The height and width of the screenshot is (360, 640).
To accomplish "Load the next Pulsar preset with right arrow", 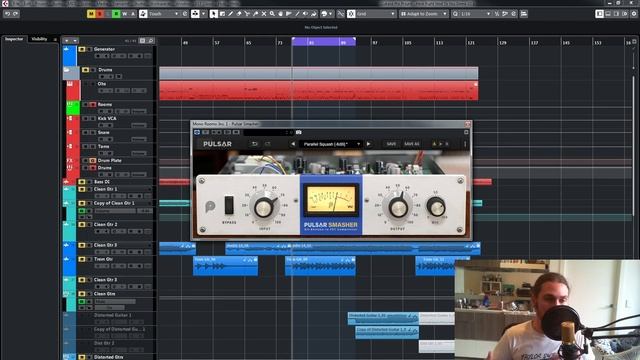I will [369, 144].
